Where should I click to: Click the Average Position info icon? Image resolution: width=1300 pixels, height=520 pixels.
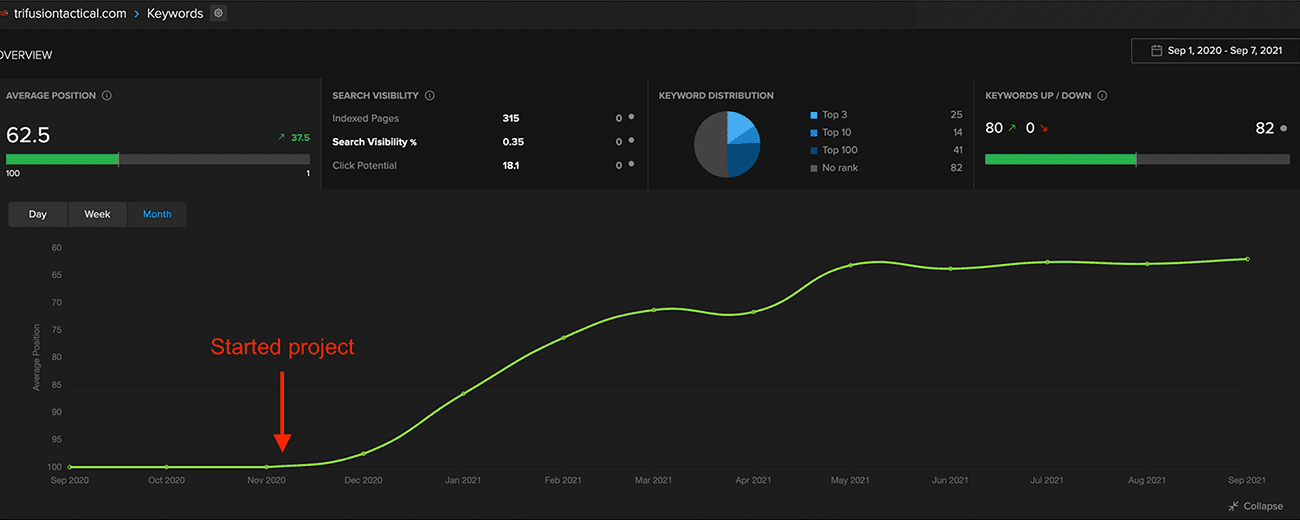click(x=107, y=96)
